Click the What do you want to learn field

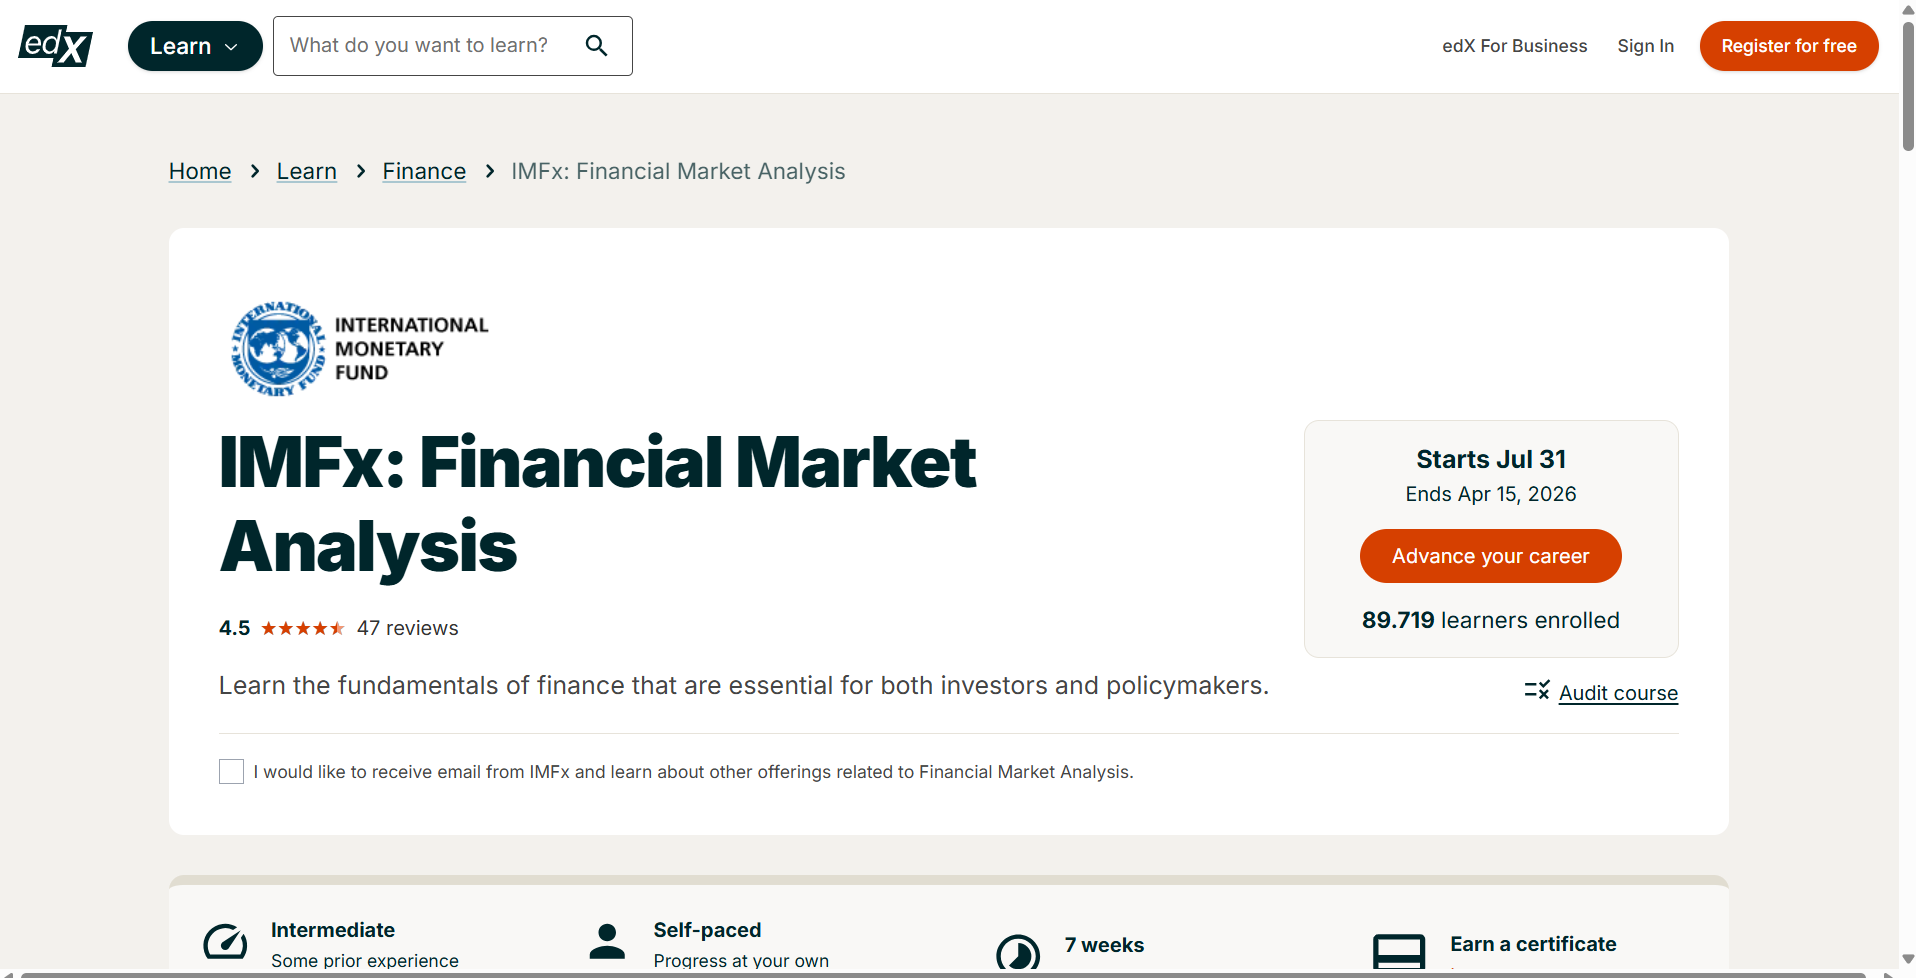[x=430, y=45]
